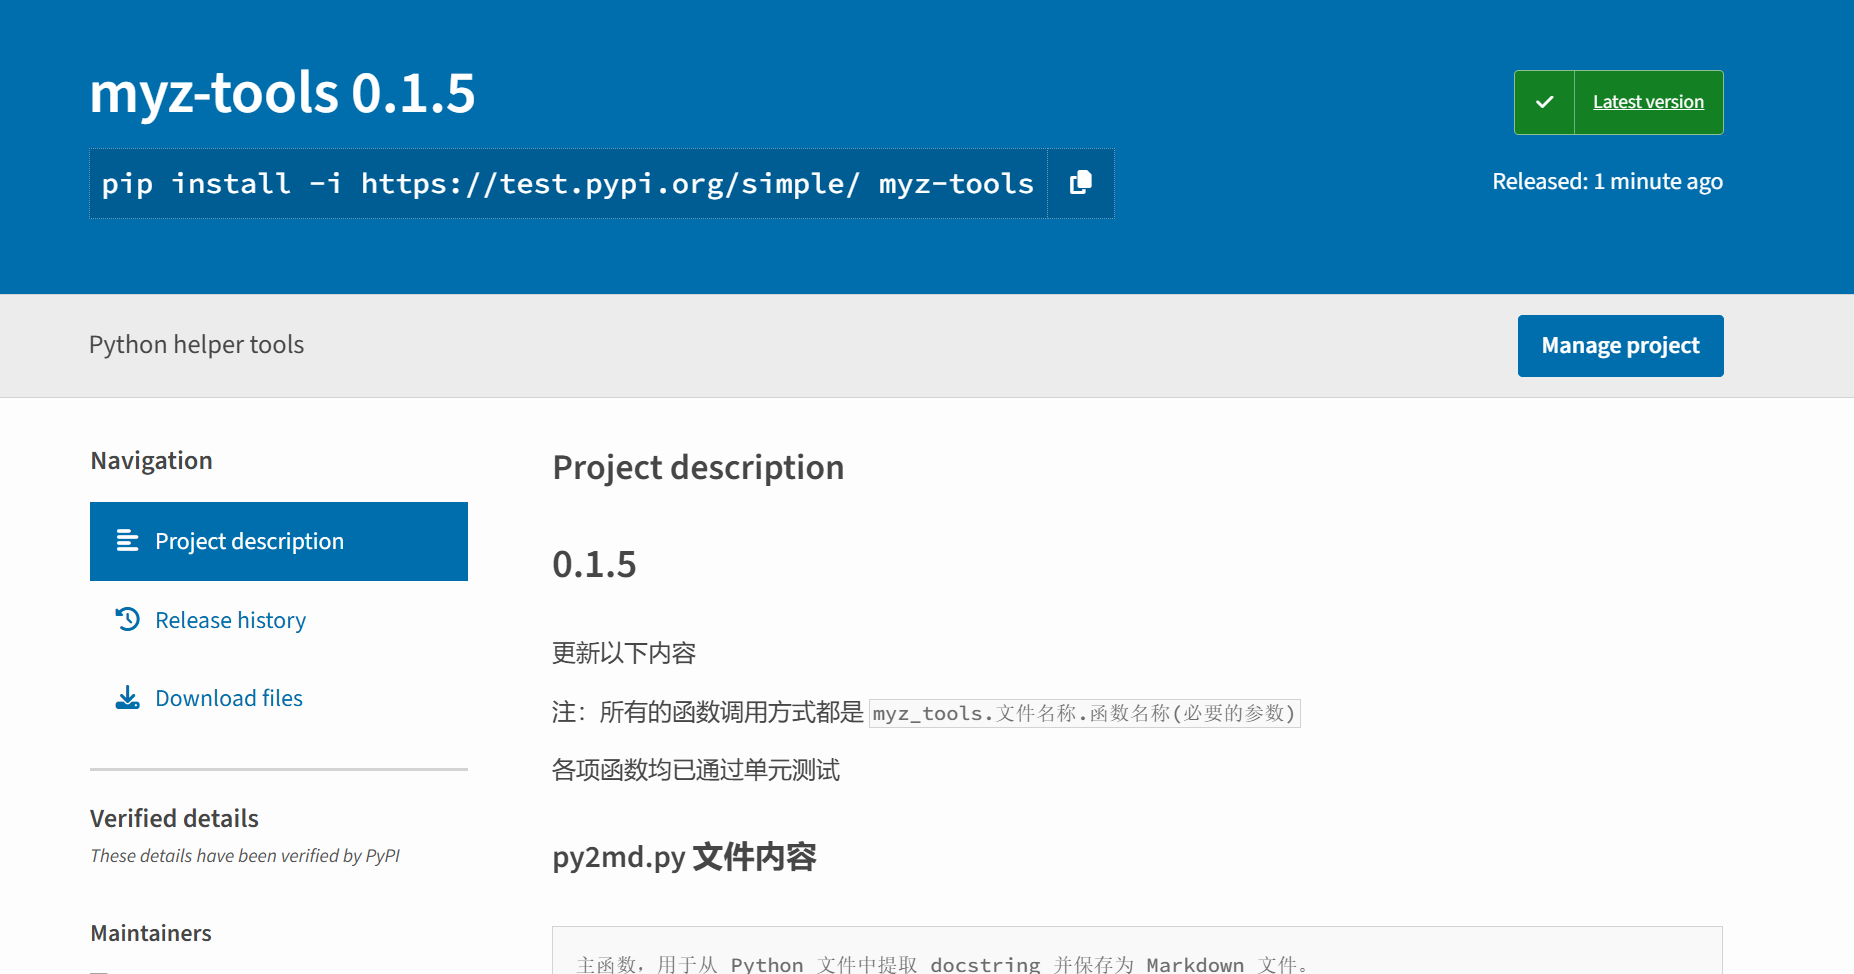Click the myz-tools 0.1.5 title
Viewport: 1854px width, 974px height.
pos(282,93)
